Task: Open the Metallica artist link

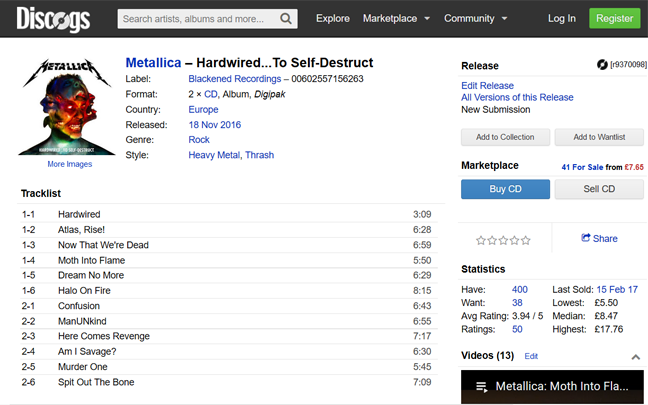Action: tap(153, 62)
